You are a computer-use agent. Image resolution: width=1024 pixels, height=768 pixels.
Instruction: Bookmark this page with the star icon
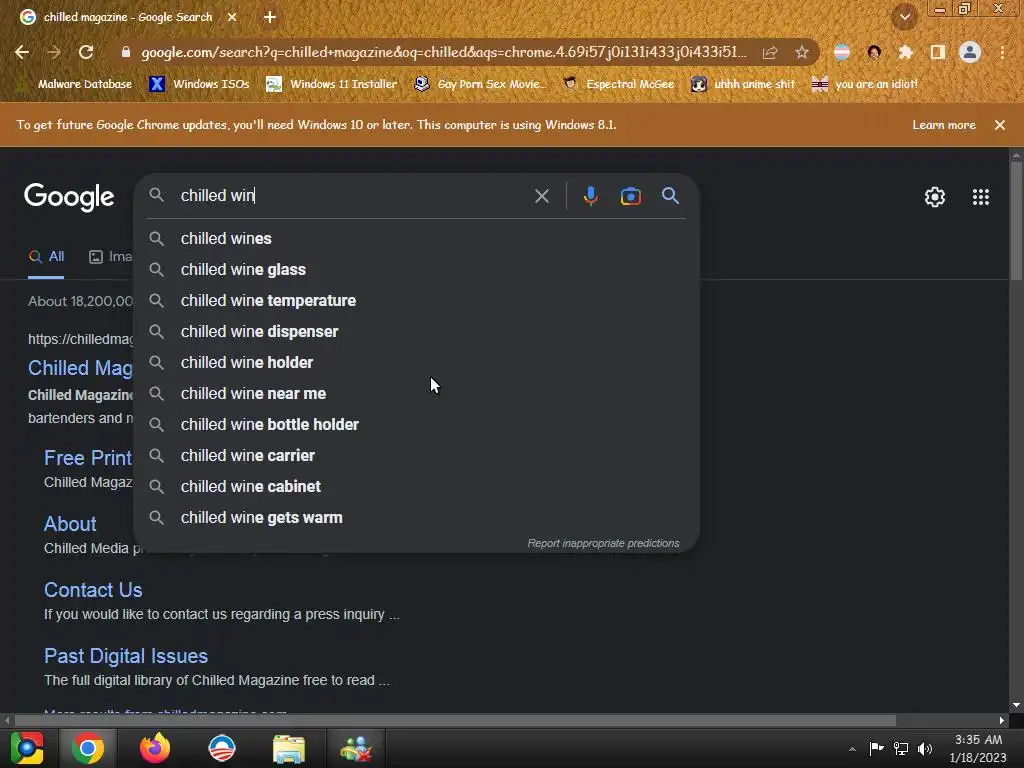click(x=802, y=52)
